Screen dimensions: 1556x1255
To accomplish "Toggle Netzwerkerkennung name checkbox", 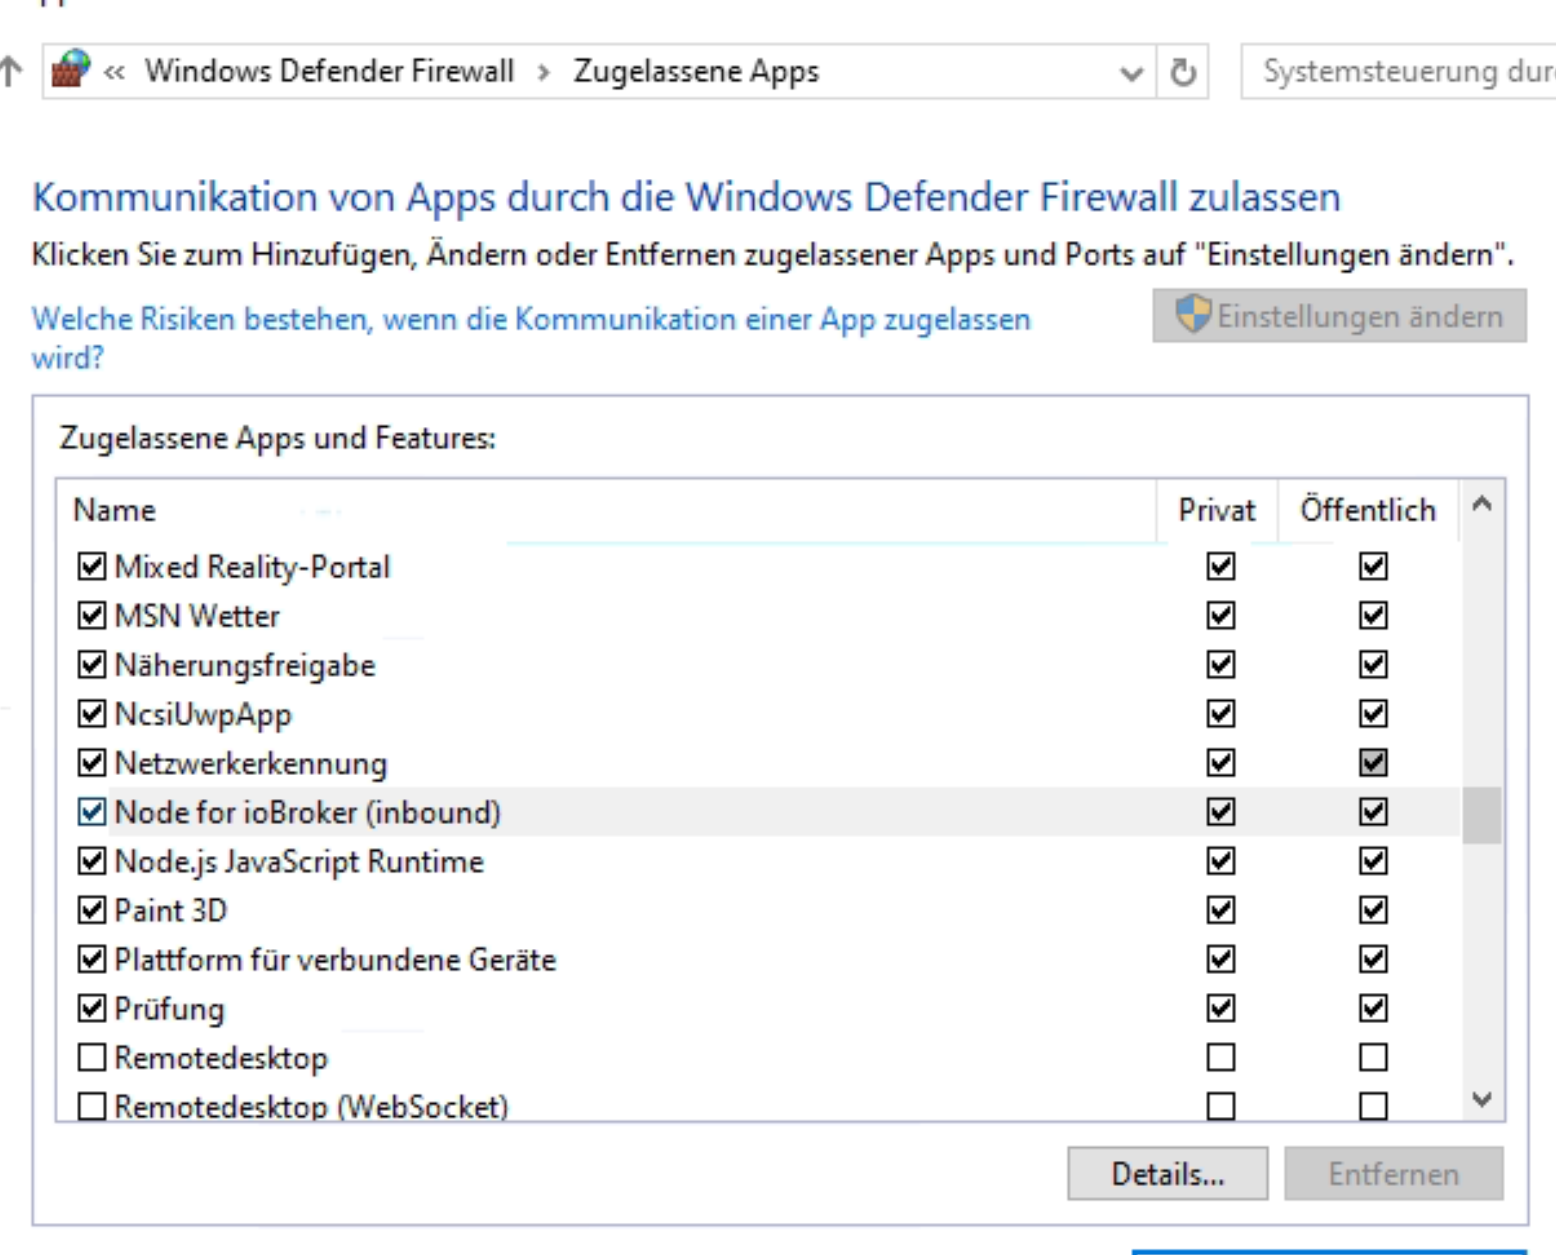I will (91, 763).
